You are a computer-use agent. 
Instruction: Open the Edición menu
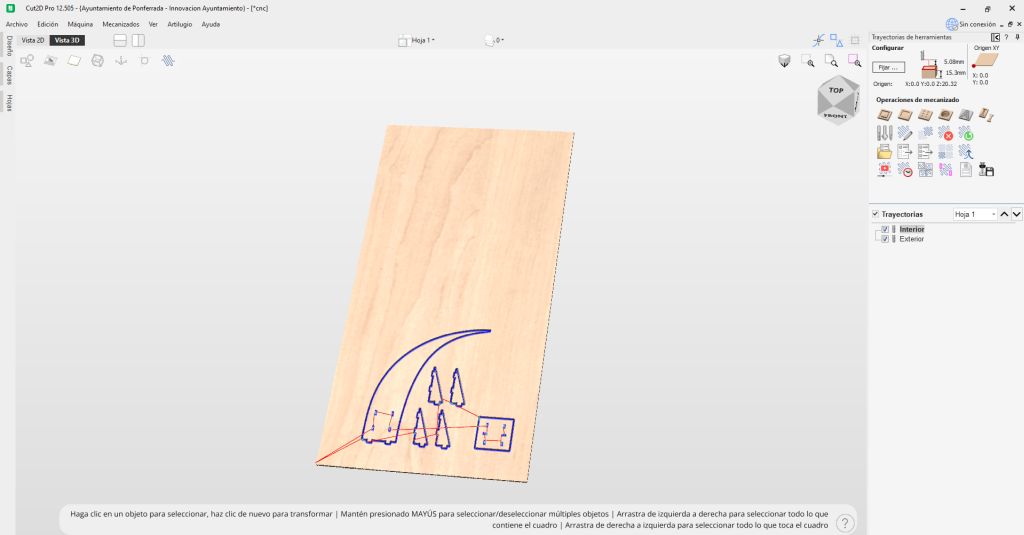pos(48,24)
